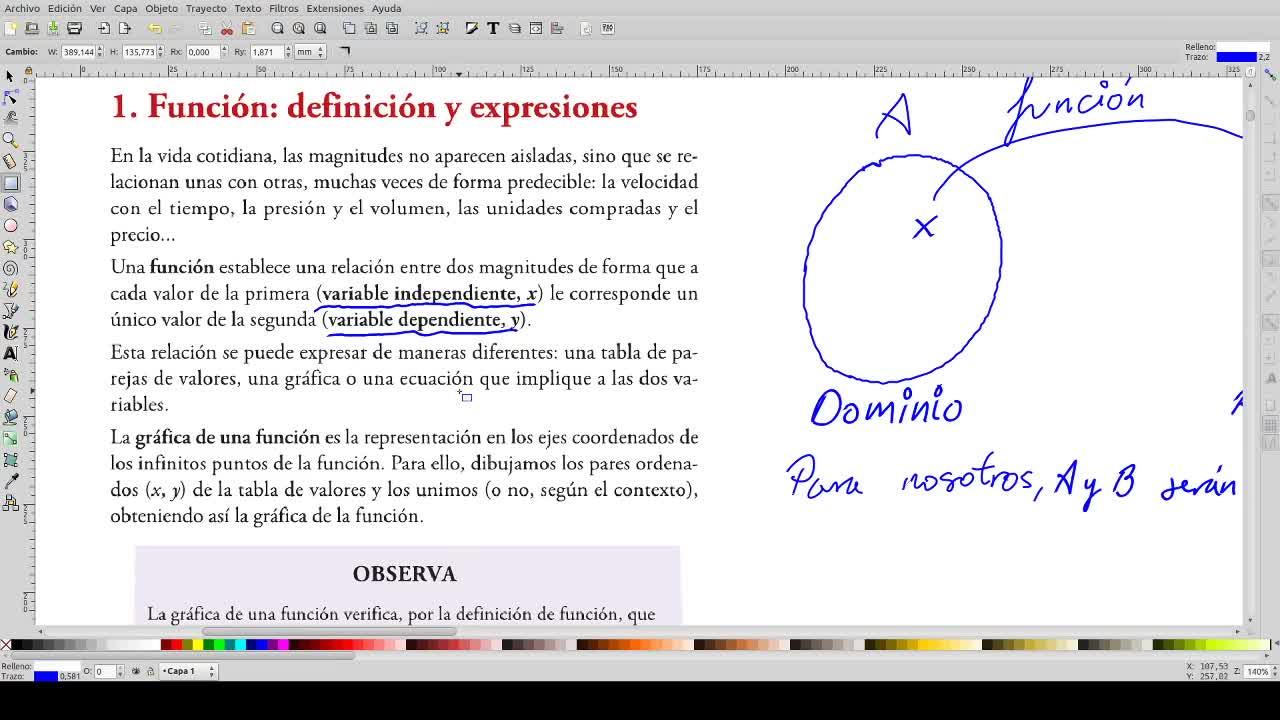The height and width of the screenshot is (720, 1280).
Task: Select the Rectangle tool
Action: click(10, 183)
